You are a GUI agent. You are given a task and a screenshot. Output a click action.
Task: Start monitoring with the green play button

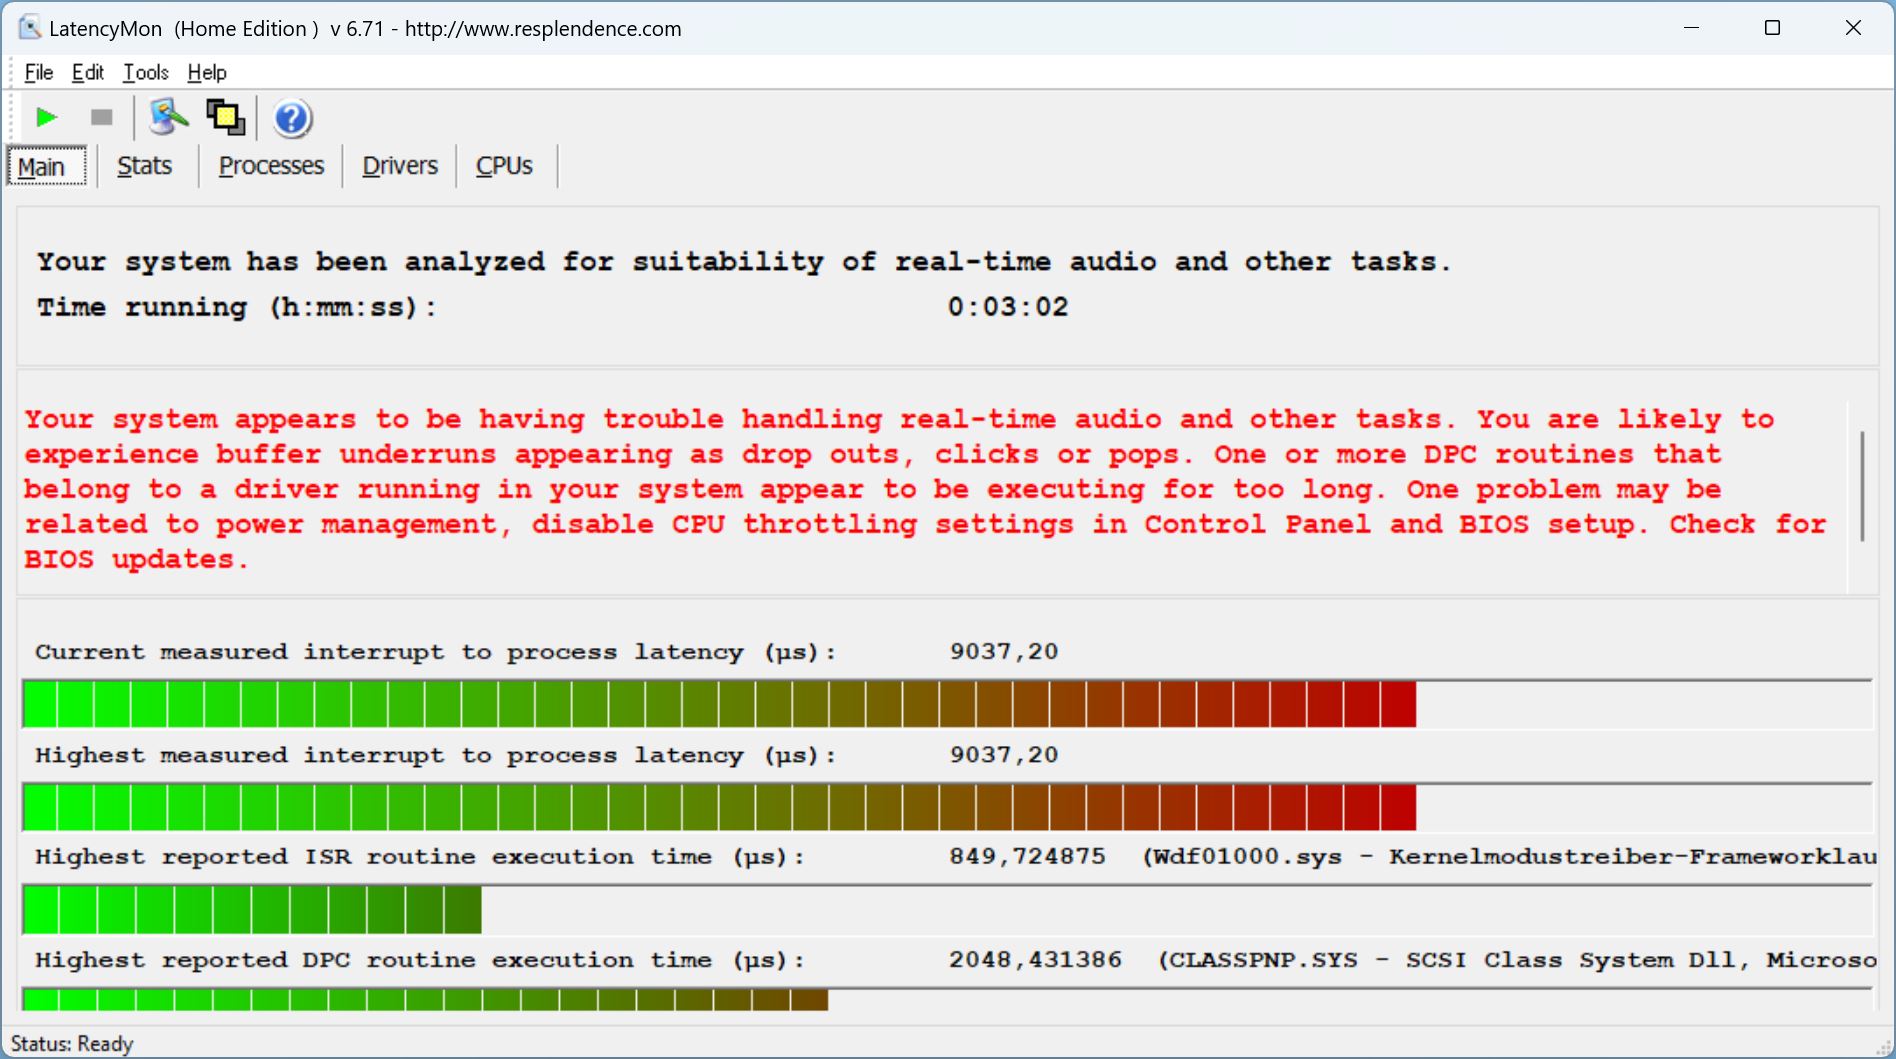click(46, 118)
